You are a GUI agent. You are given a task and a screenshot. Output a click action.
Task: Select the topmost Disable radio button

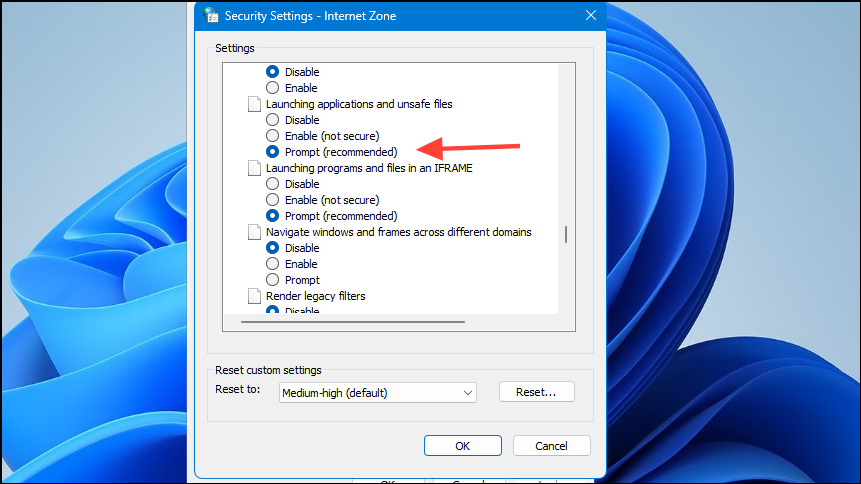272,71
